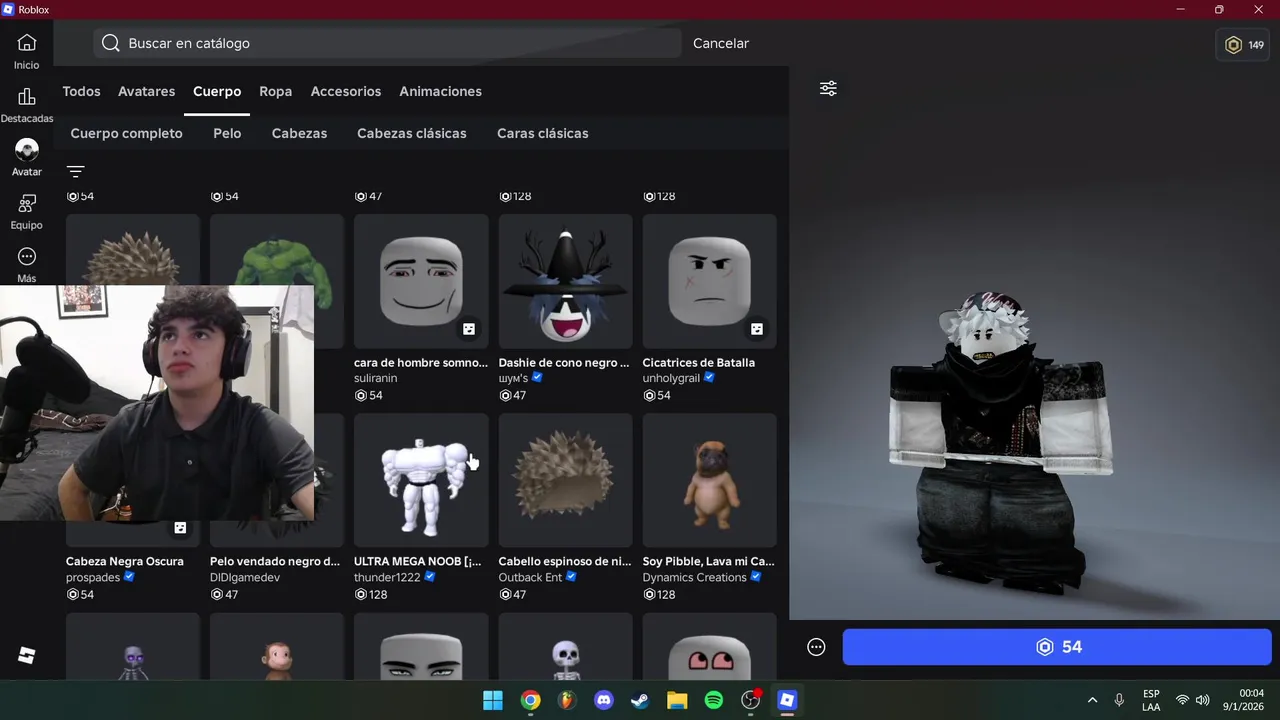This screenshot has width=1280, height=720.
Task: Open Spotify from taskbar
Action: pyautogui.click(x=714, y=700)
